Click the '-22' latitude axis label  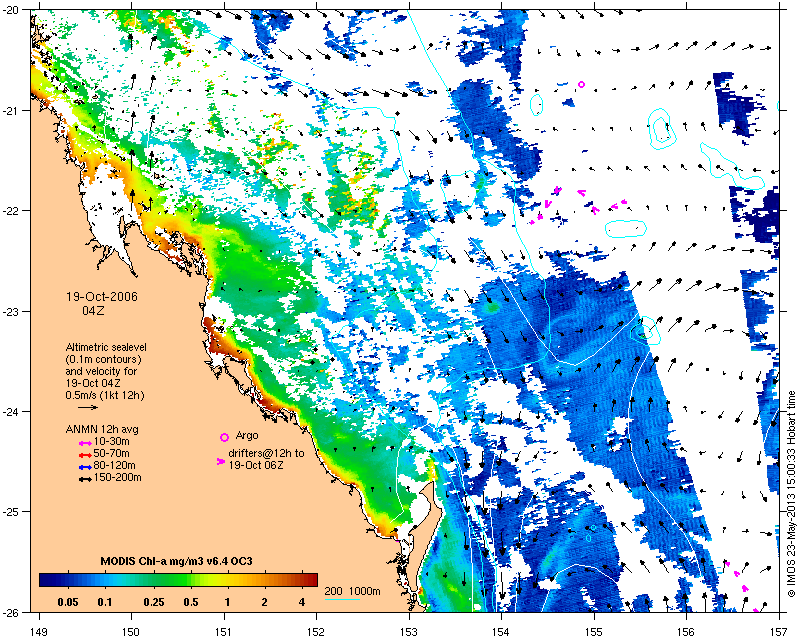[12, 211]
